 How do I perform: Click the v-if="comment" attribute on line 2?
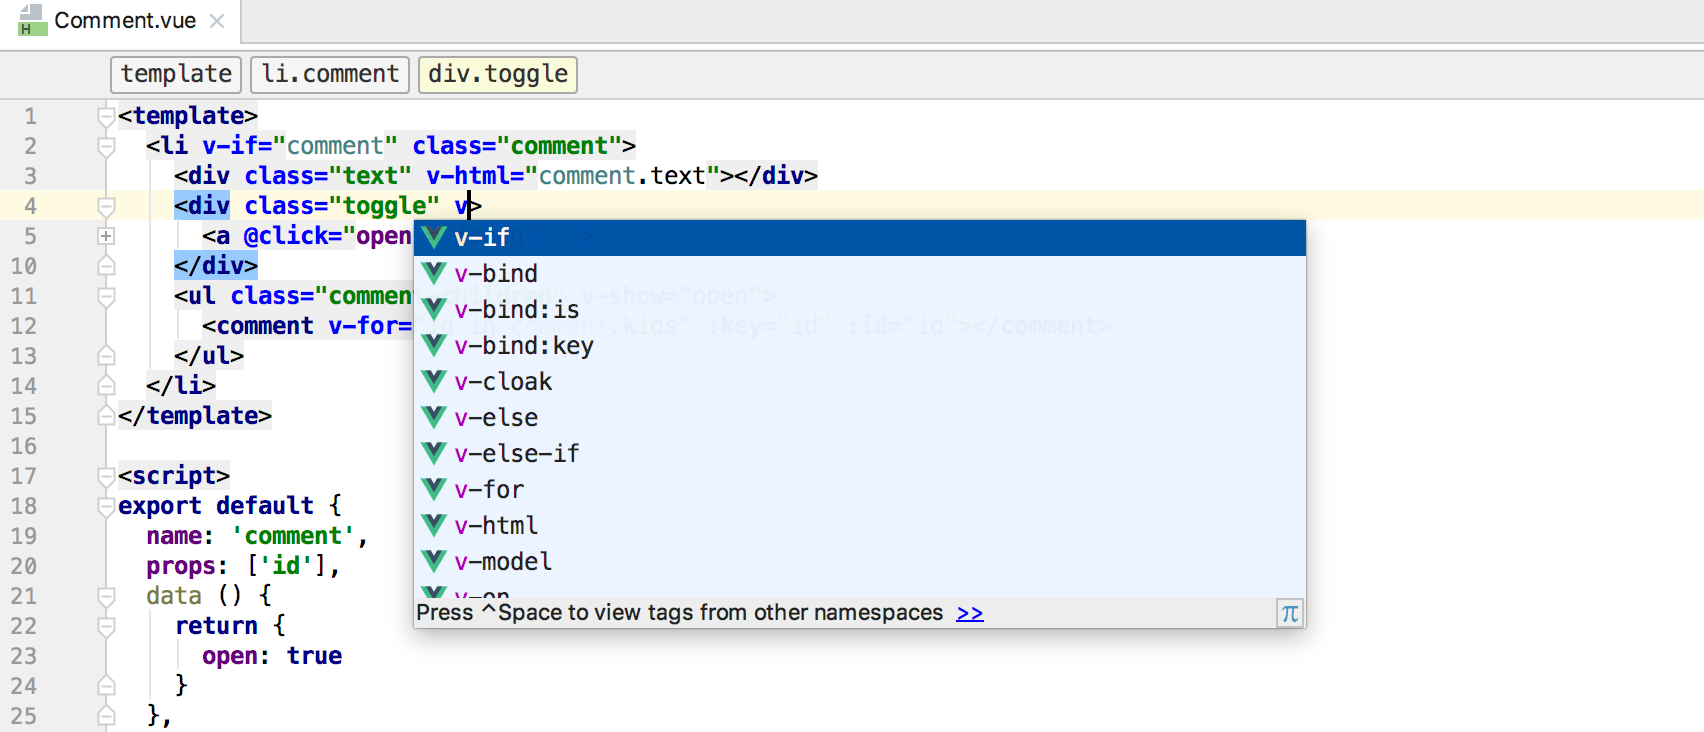click(300, 146)
